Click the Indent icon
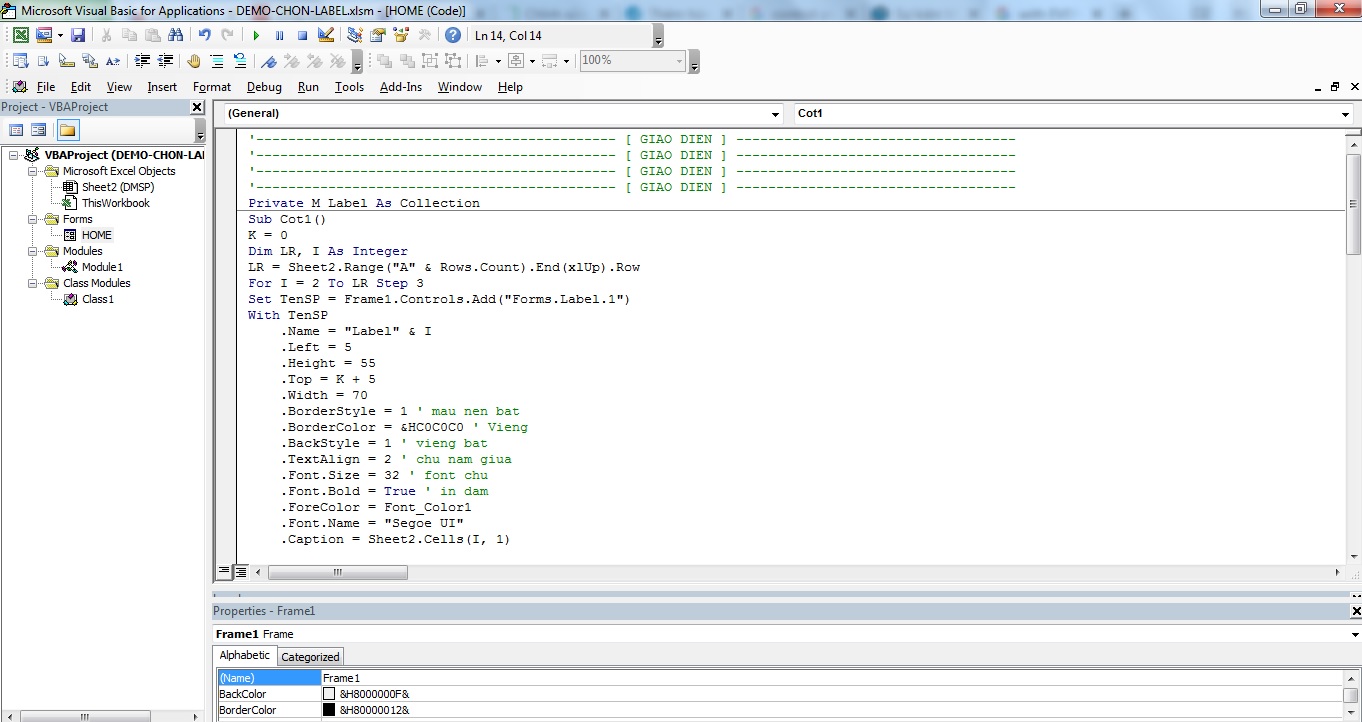The height and width of the screenshot is (722, 1362). [142, 61]
